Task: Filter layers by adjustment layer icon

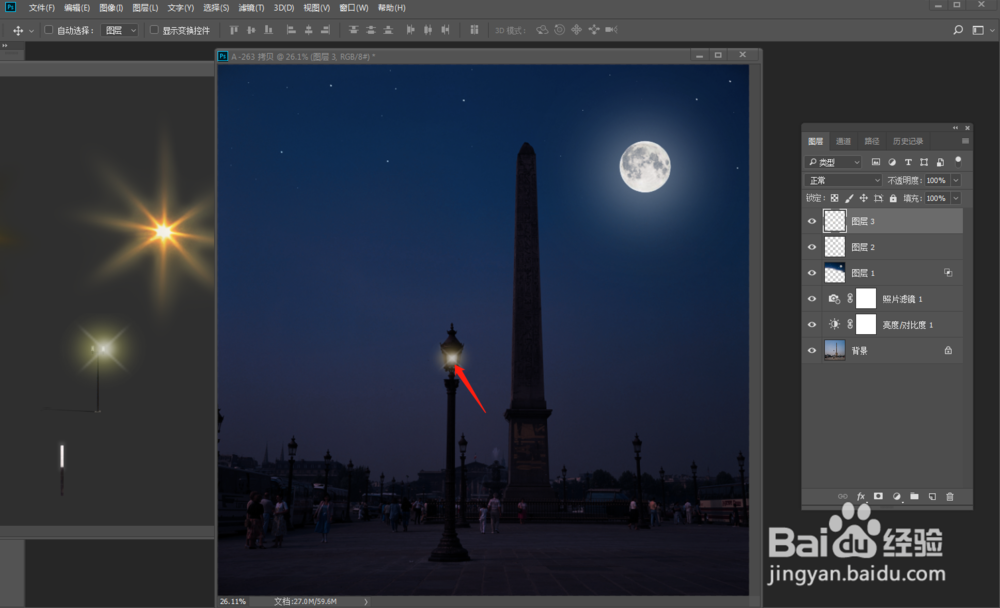Action: 892,162
